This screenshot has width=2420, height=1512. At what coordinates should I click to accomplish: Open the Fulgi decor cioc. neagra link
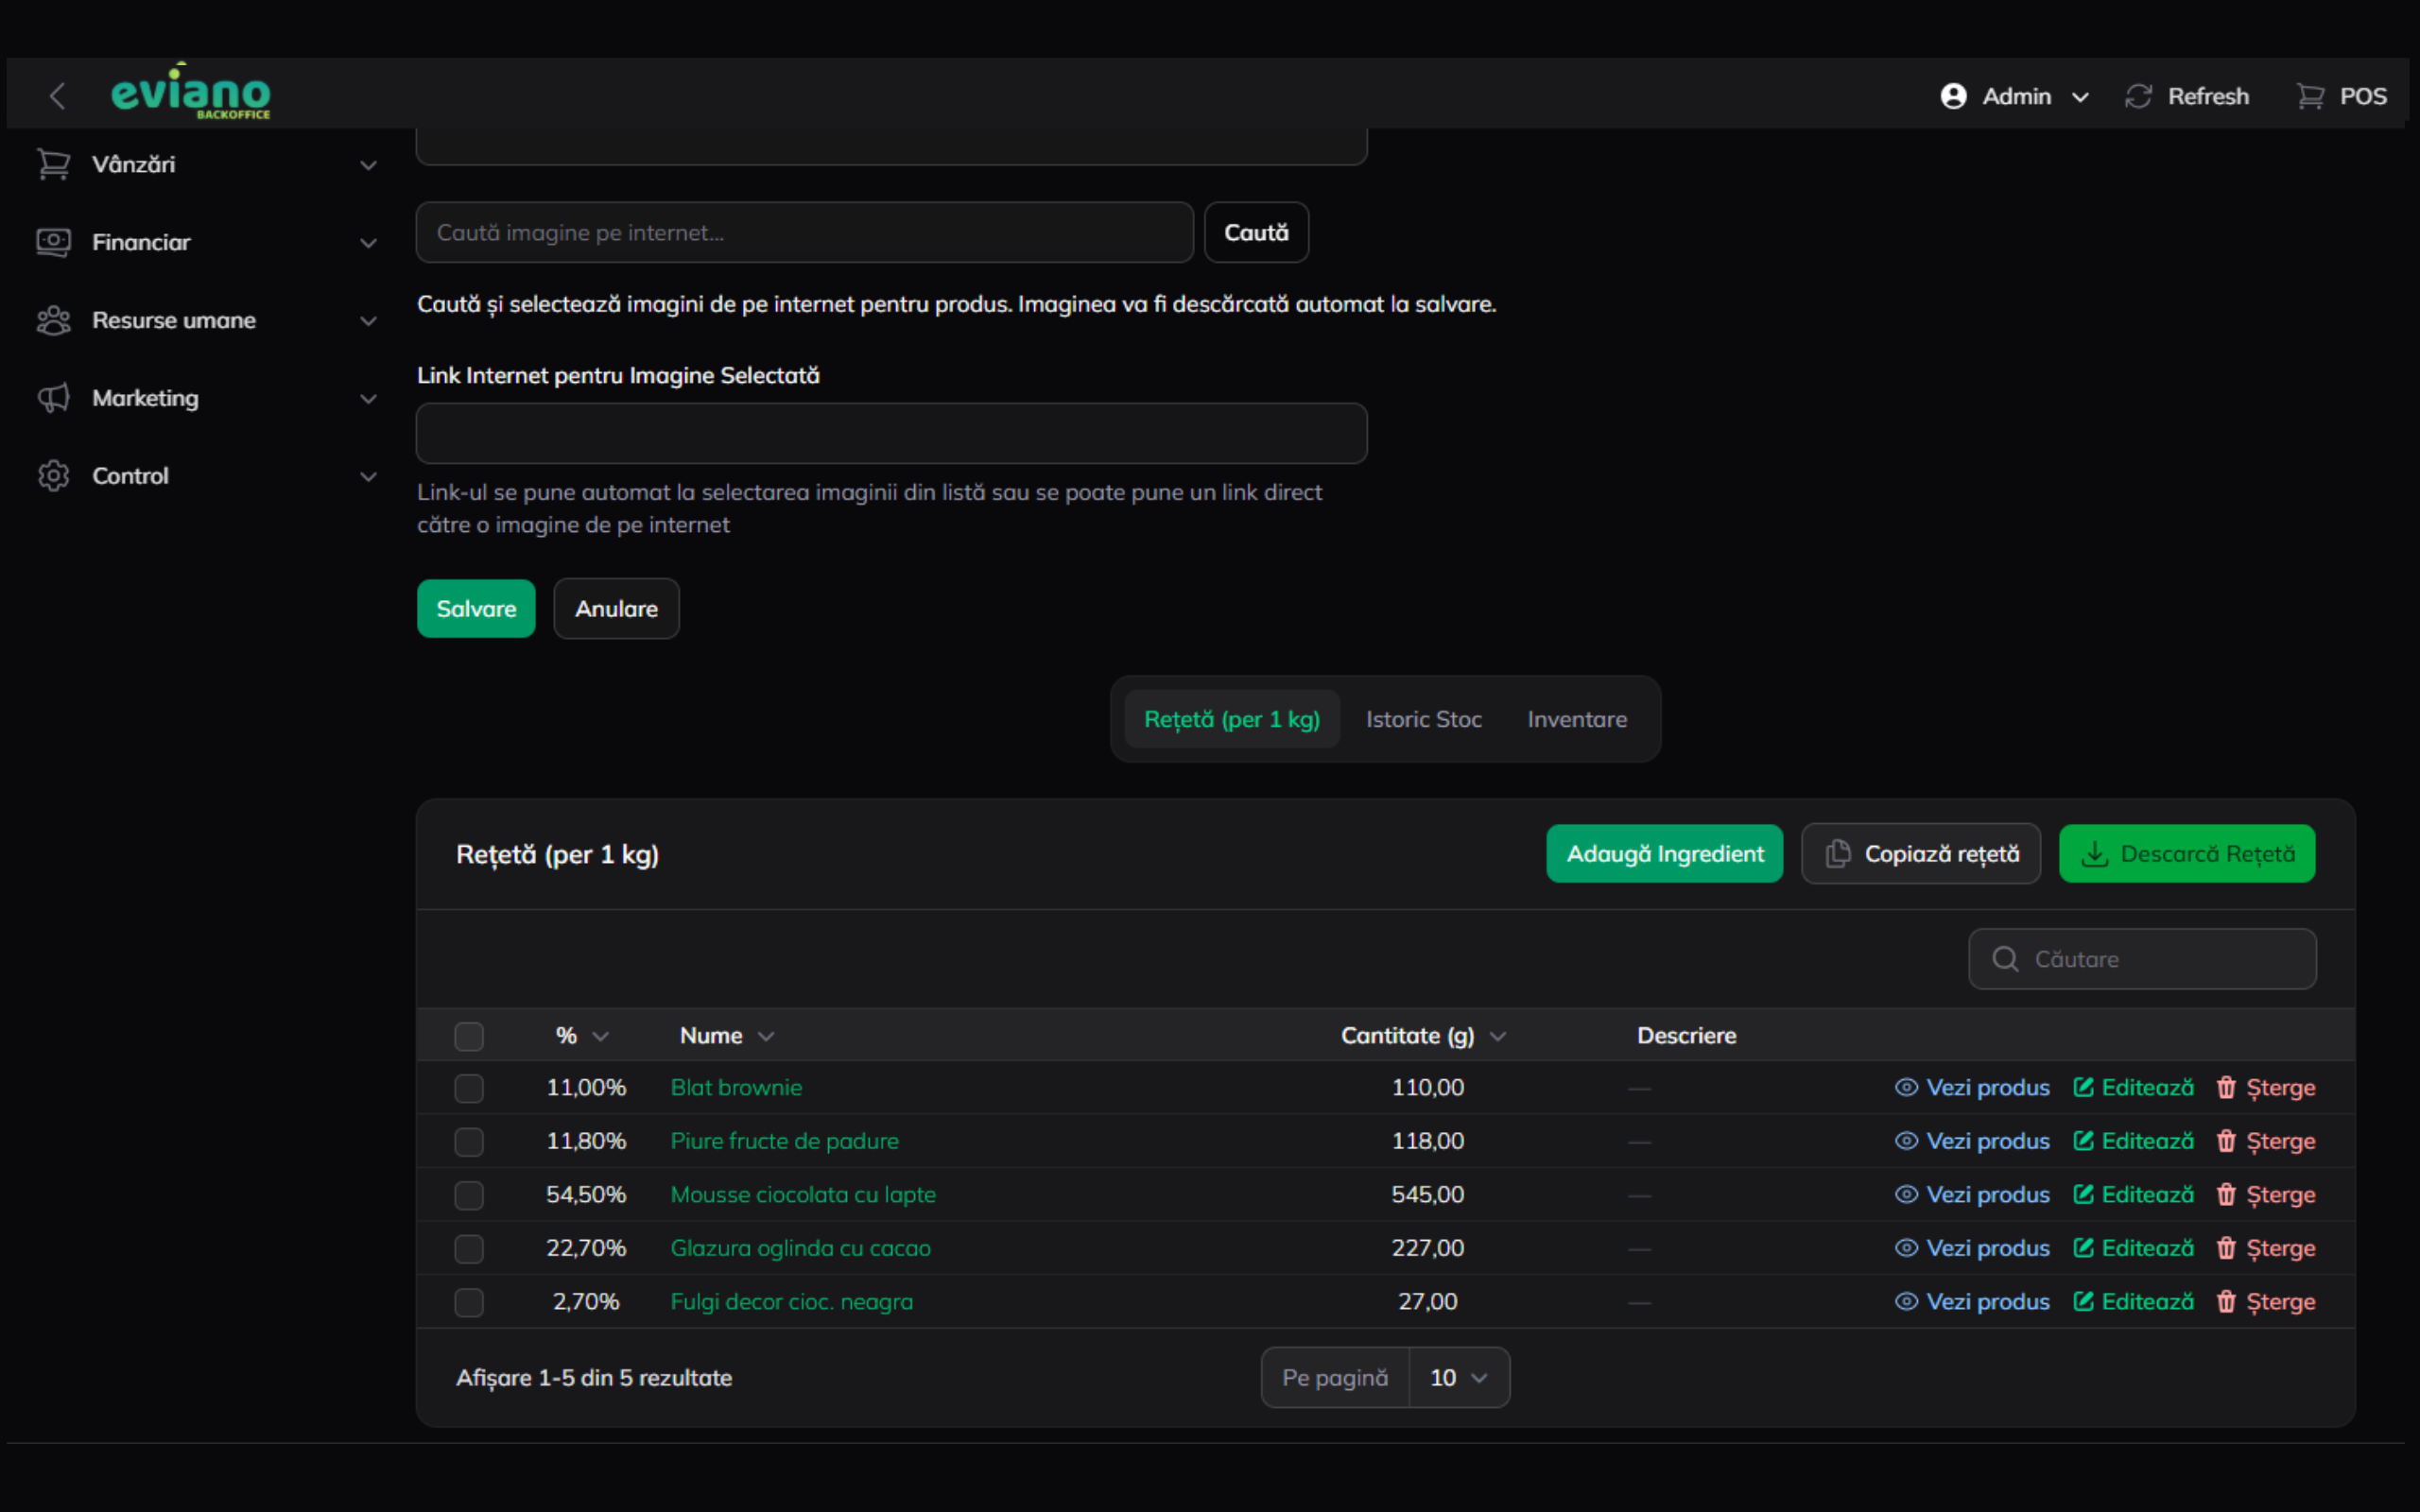tap(791, 1301)
